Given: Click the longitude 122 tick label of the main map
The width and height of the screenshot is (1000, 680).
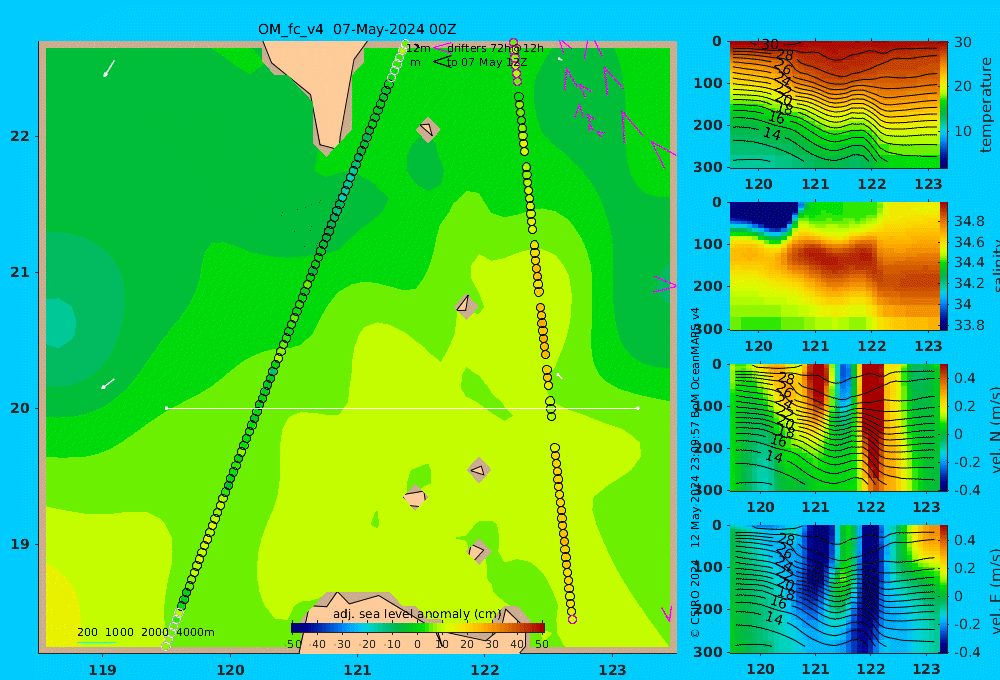Looking at the screenshot, I should click(x=485, y=670).
